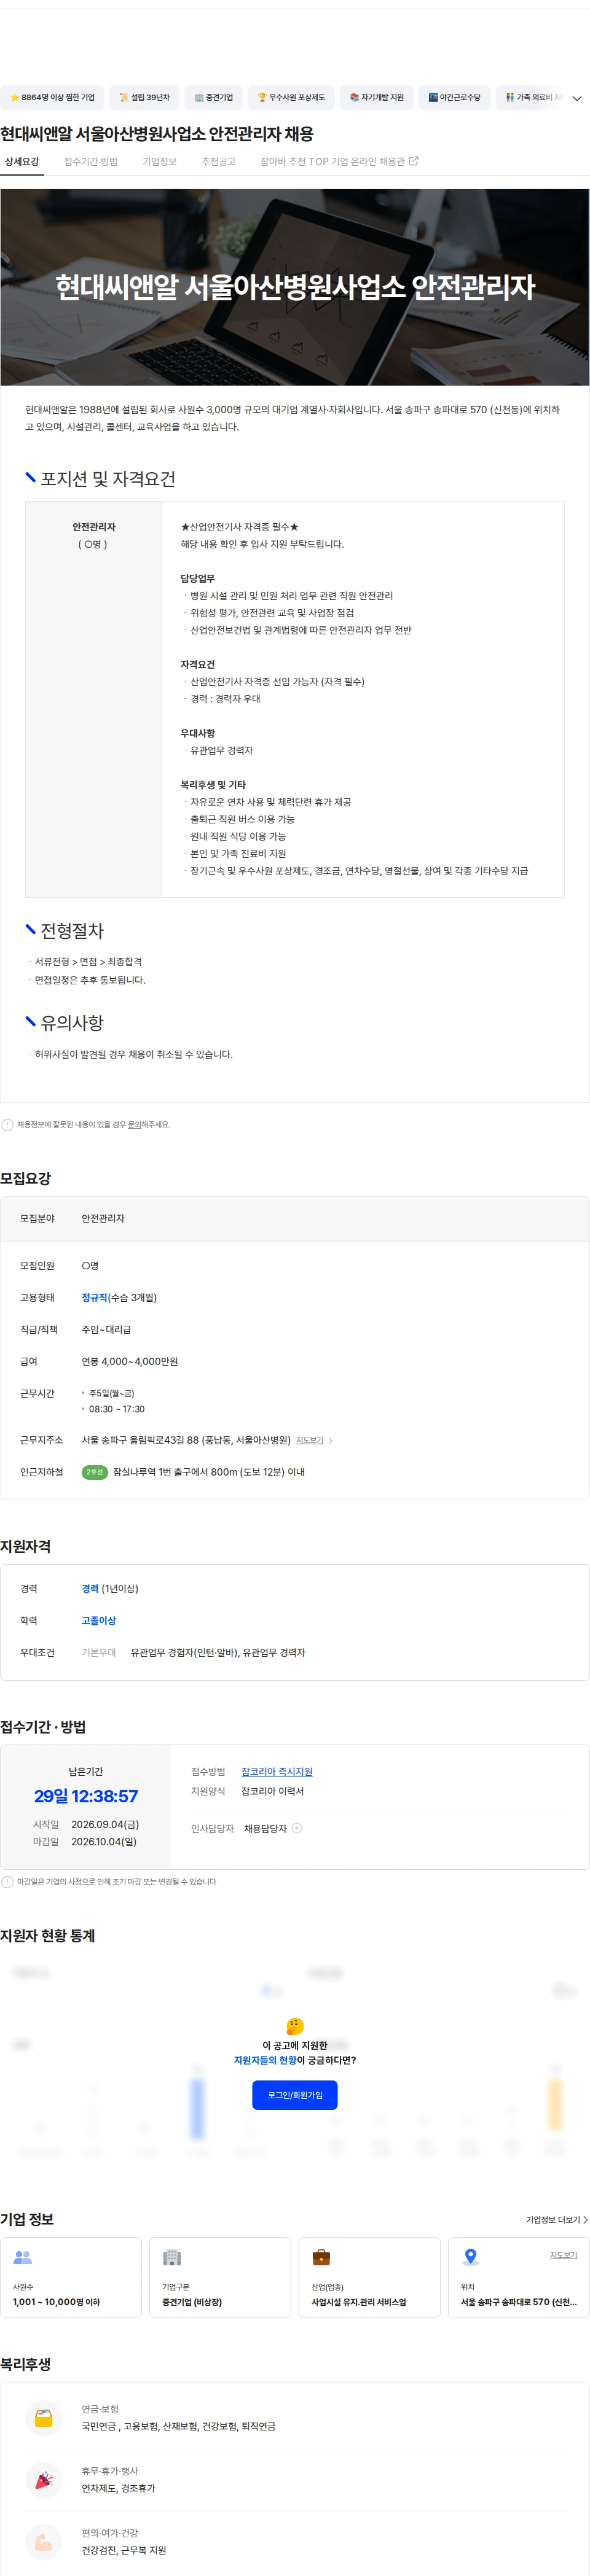This screenshot has height=2576, width=590.
Task: Click the 8864명 이상 찜한 기업 tag
Action: [52, 97]
